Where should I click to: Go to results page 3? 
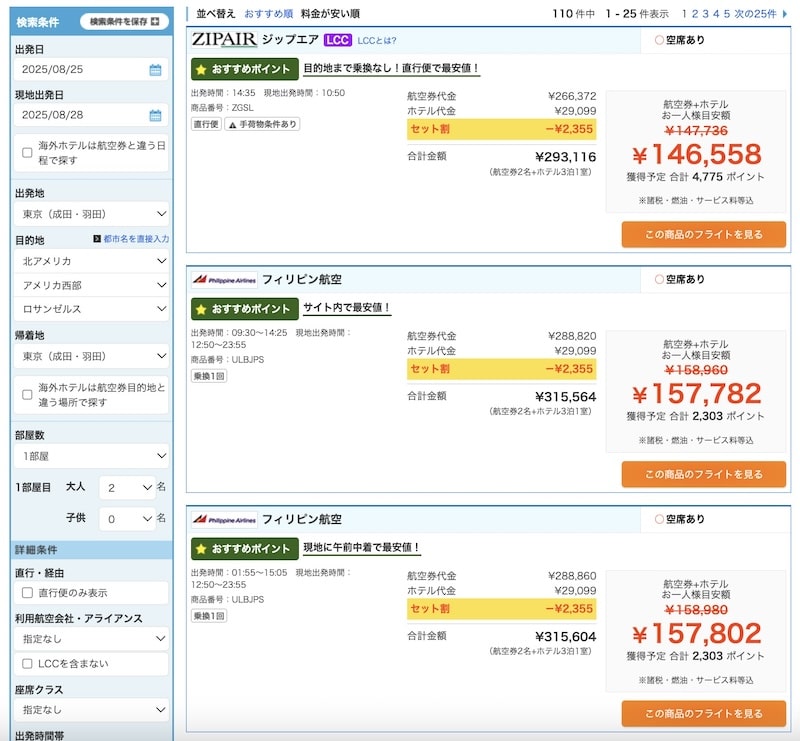[705, 14]
